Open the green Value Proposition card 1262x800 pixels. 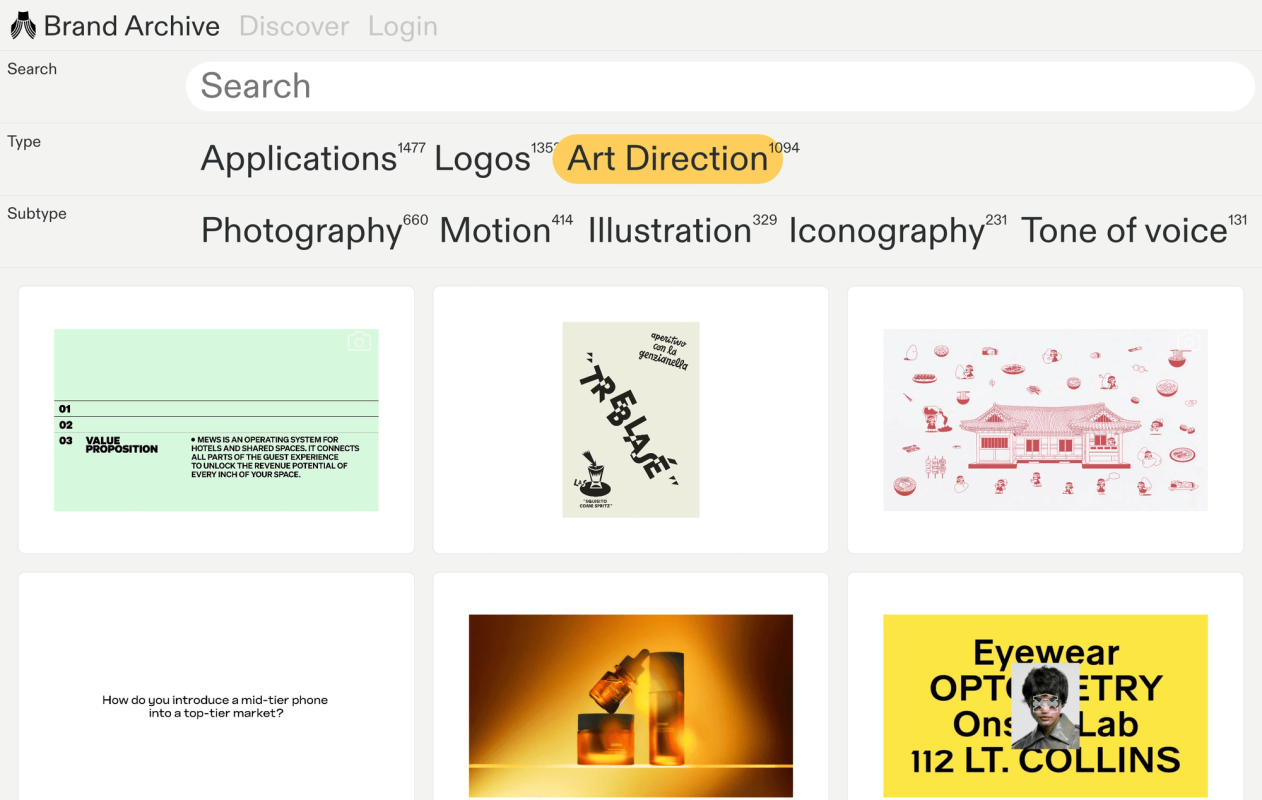(x=216, y=420)
